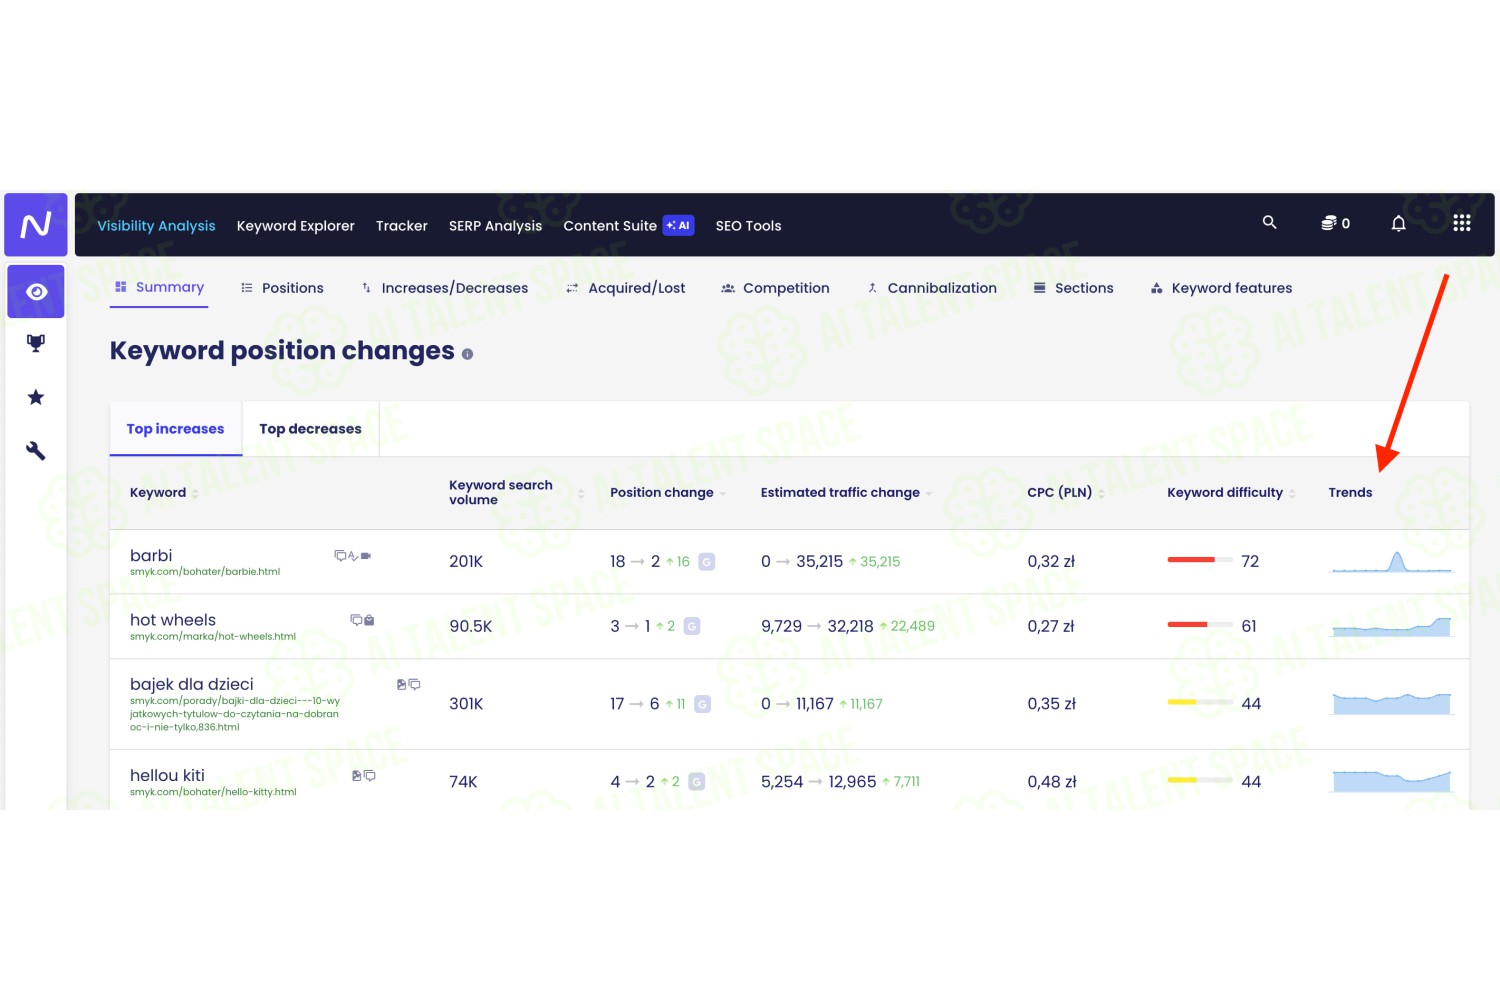The image size is (1500, 1000).
Task: Sort by Keyword search volume column
Action: click(x=516, y=493)
